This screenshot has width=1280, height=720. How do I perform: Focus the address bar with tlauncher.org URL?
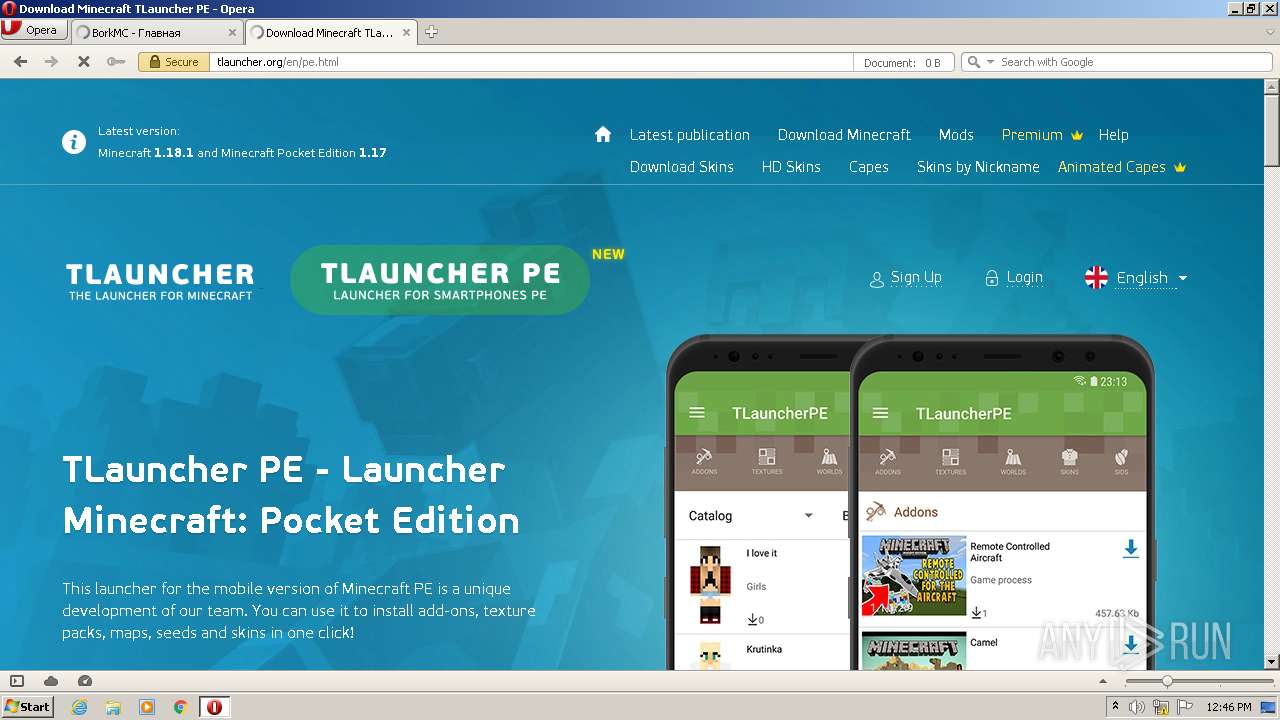pos(531,62)
